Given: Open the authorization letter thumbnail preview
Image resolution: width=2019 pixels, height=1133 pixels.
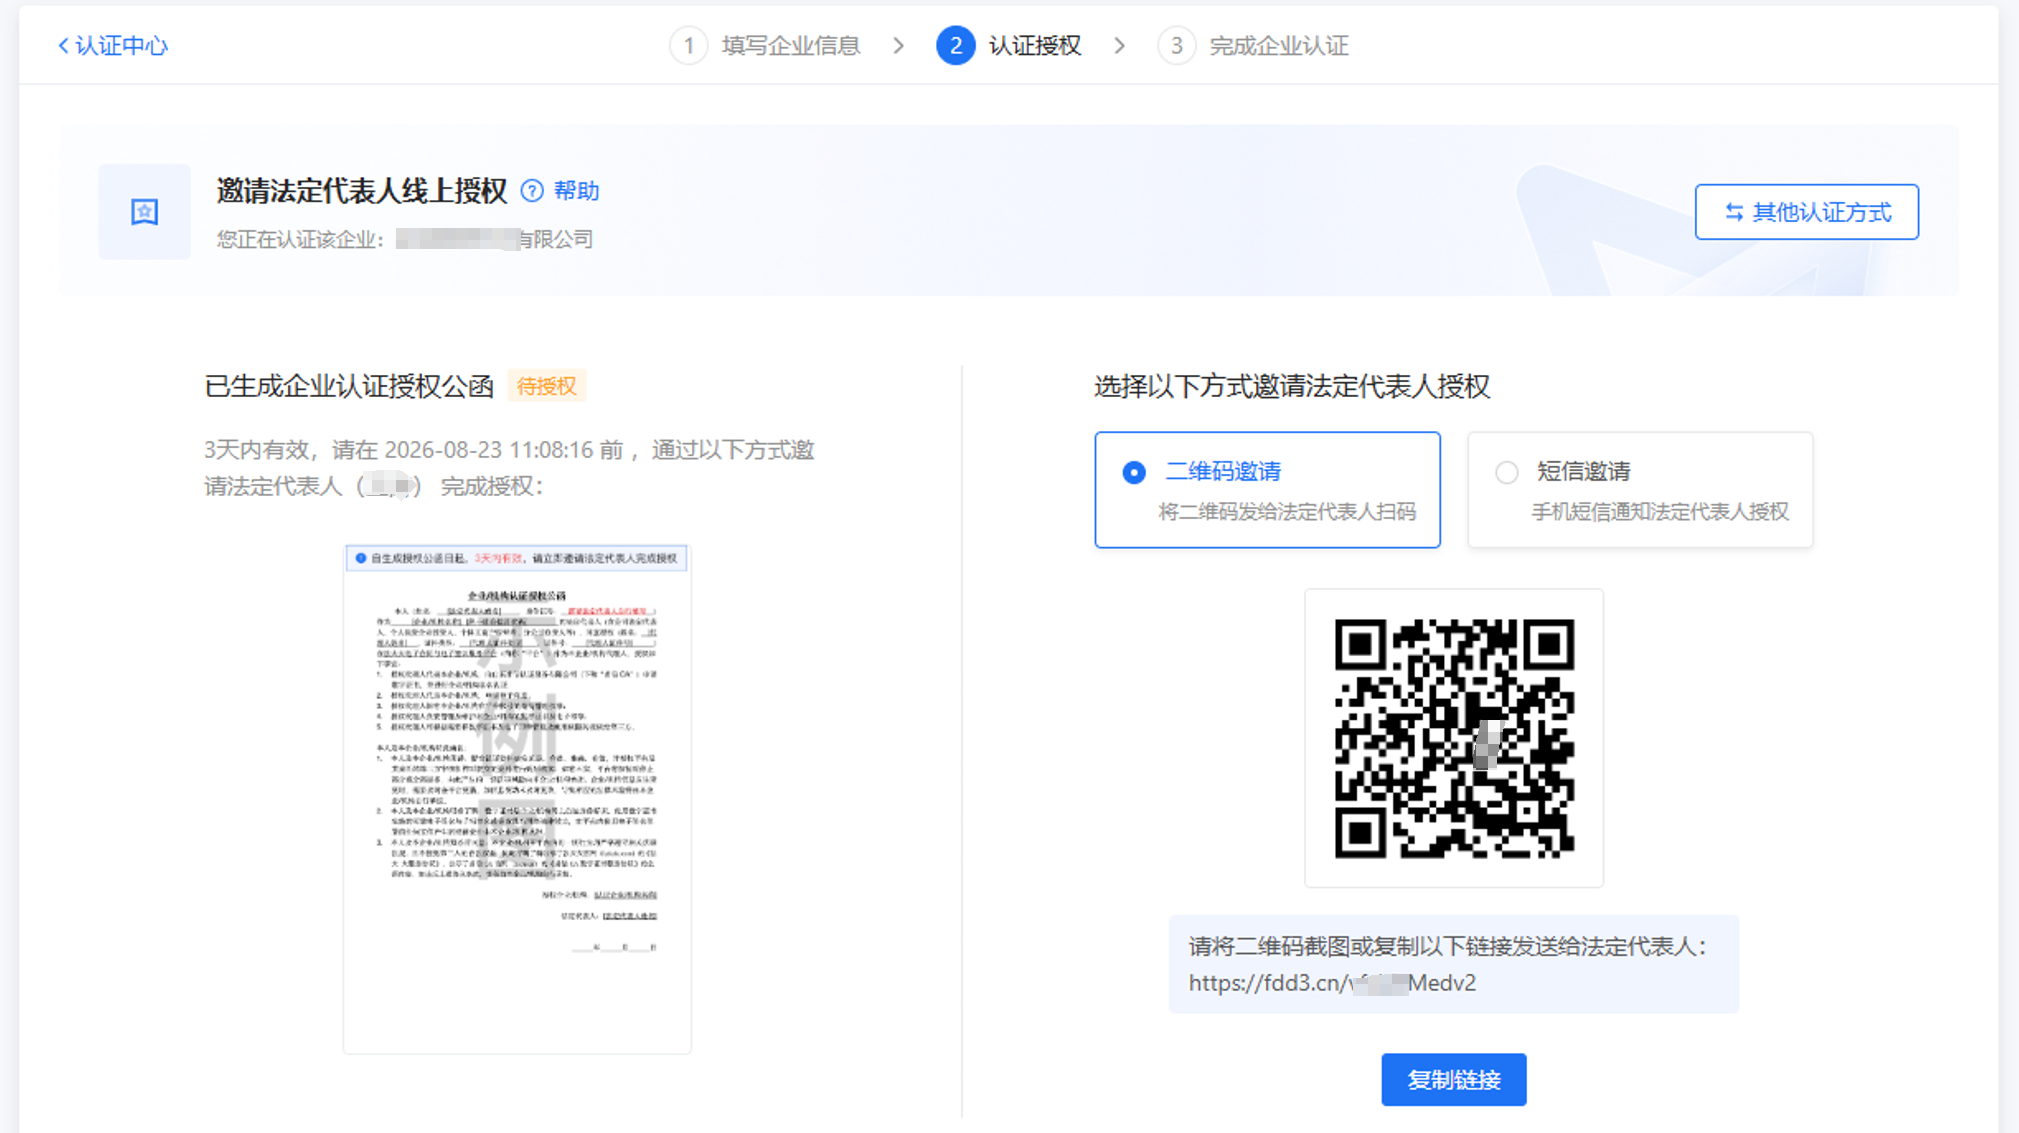Looking at the screenshot, I should click(517, 798).
